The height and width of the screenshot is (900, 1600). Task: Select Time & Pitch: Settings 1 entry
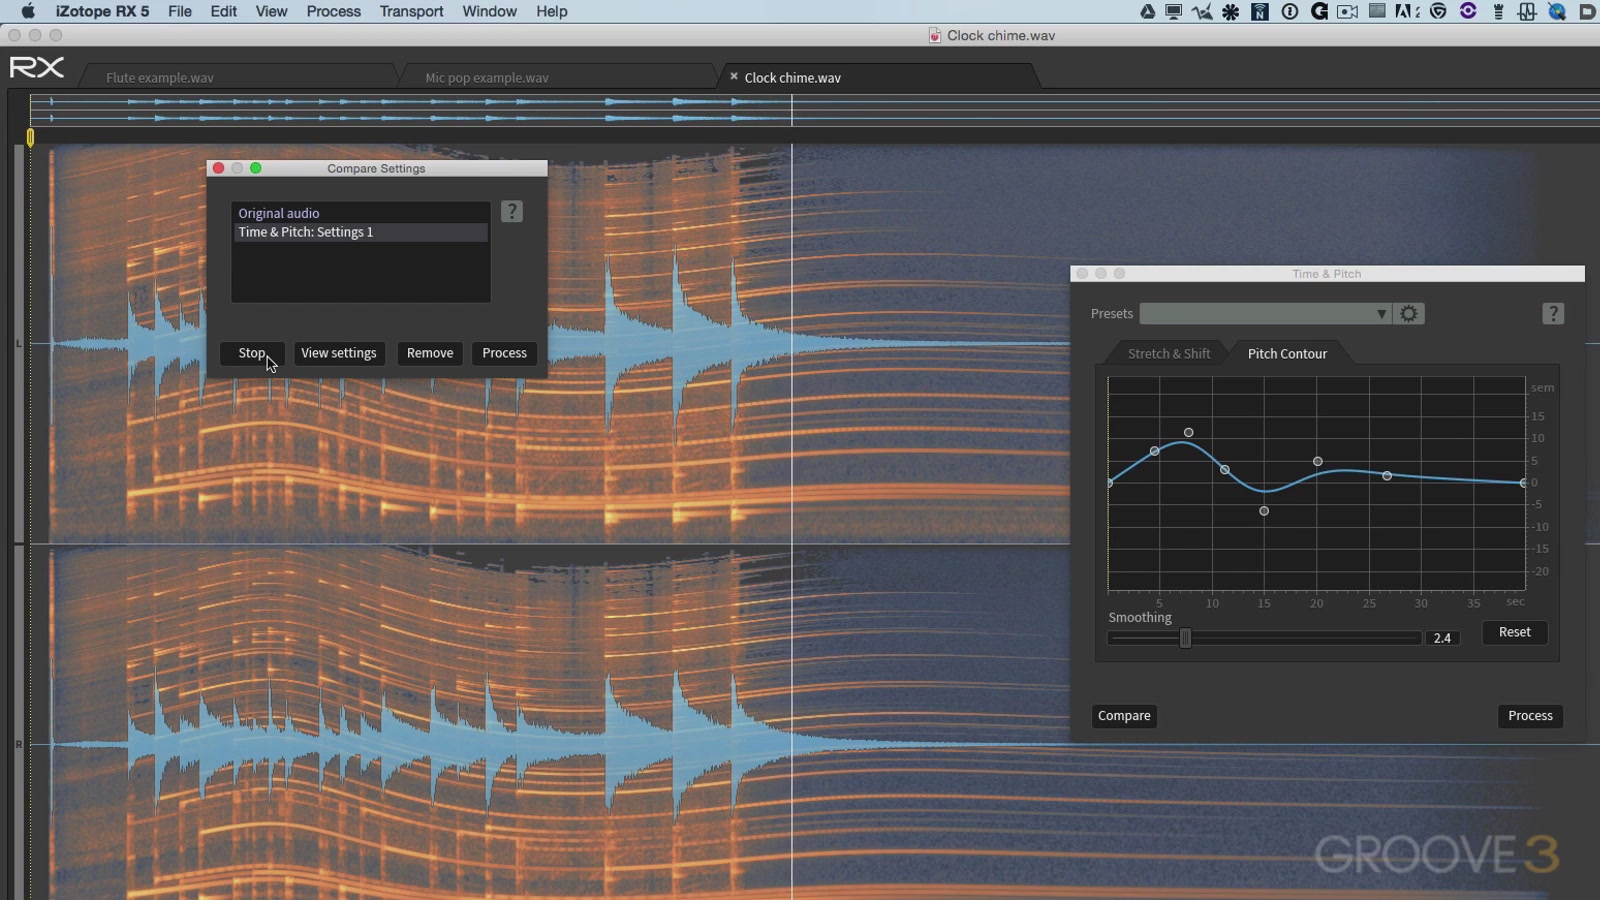click(x=360, y=232)
